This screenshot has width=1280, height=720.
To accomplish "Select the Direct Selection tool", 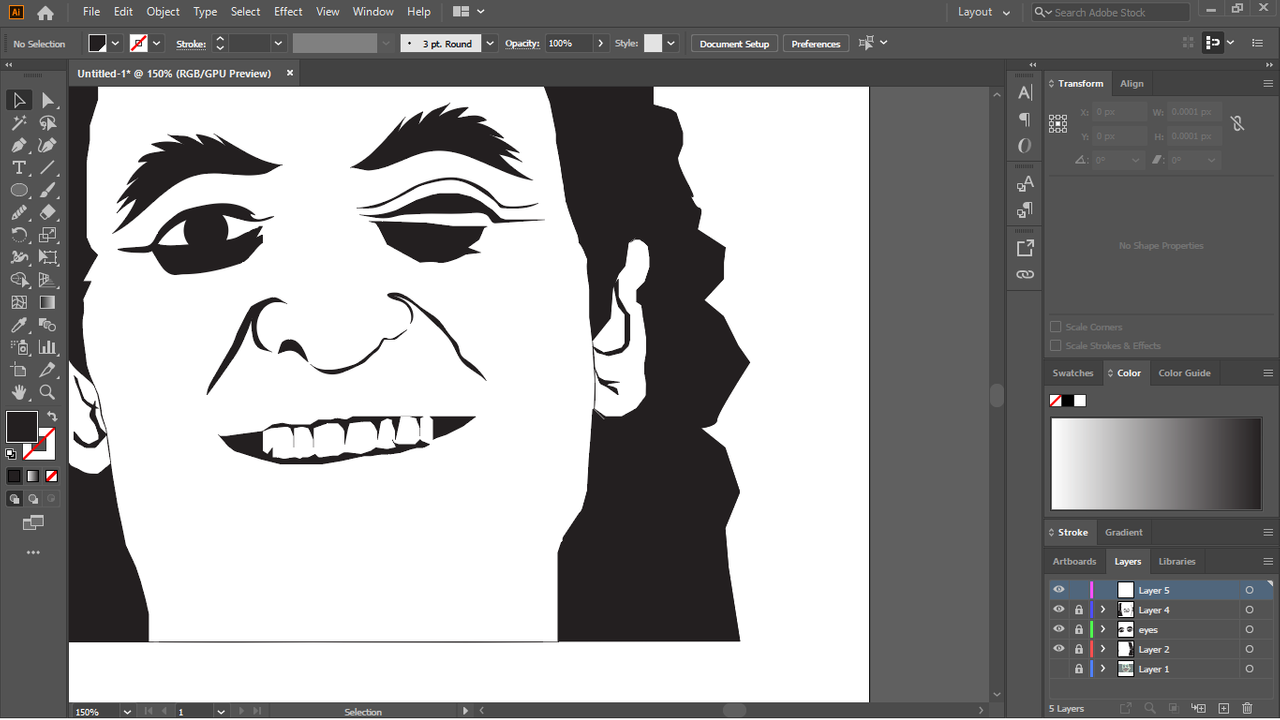I will [47, 100].
